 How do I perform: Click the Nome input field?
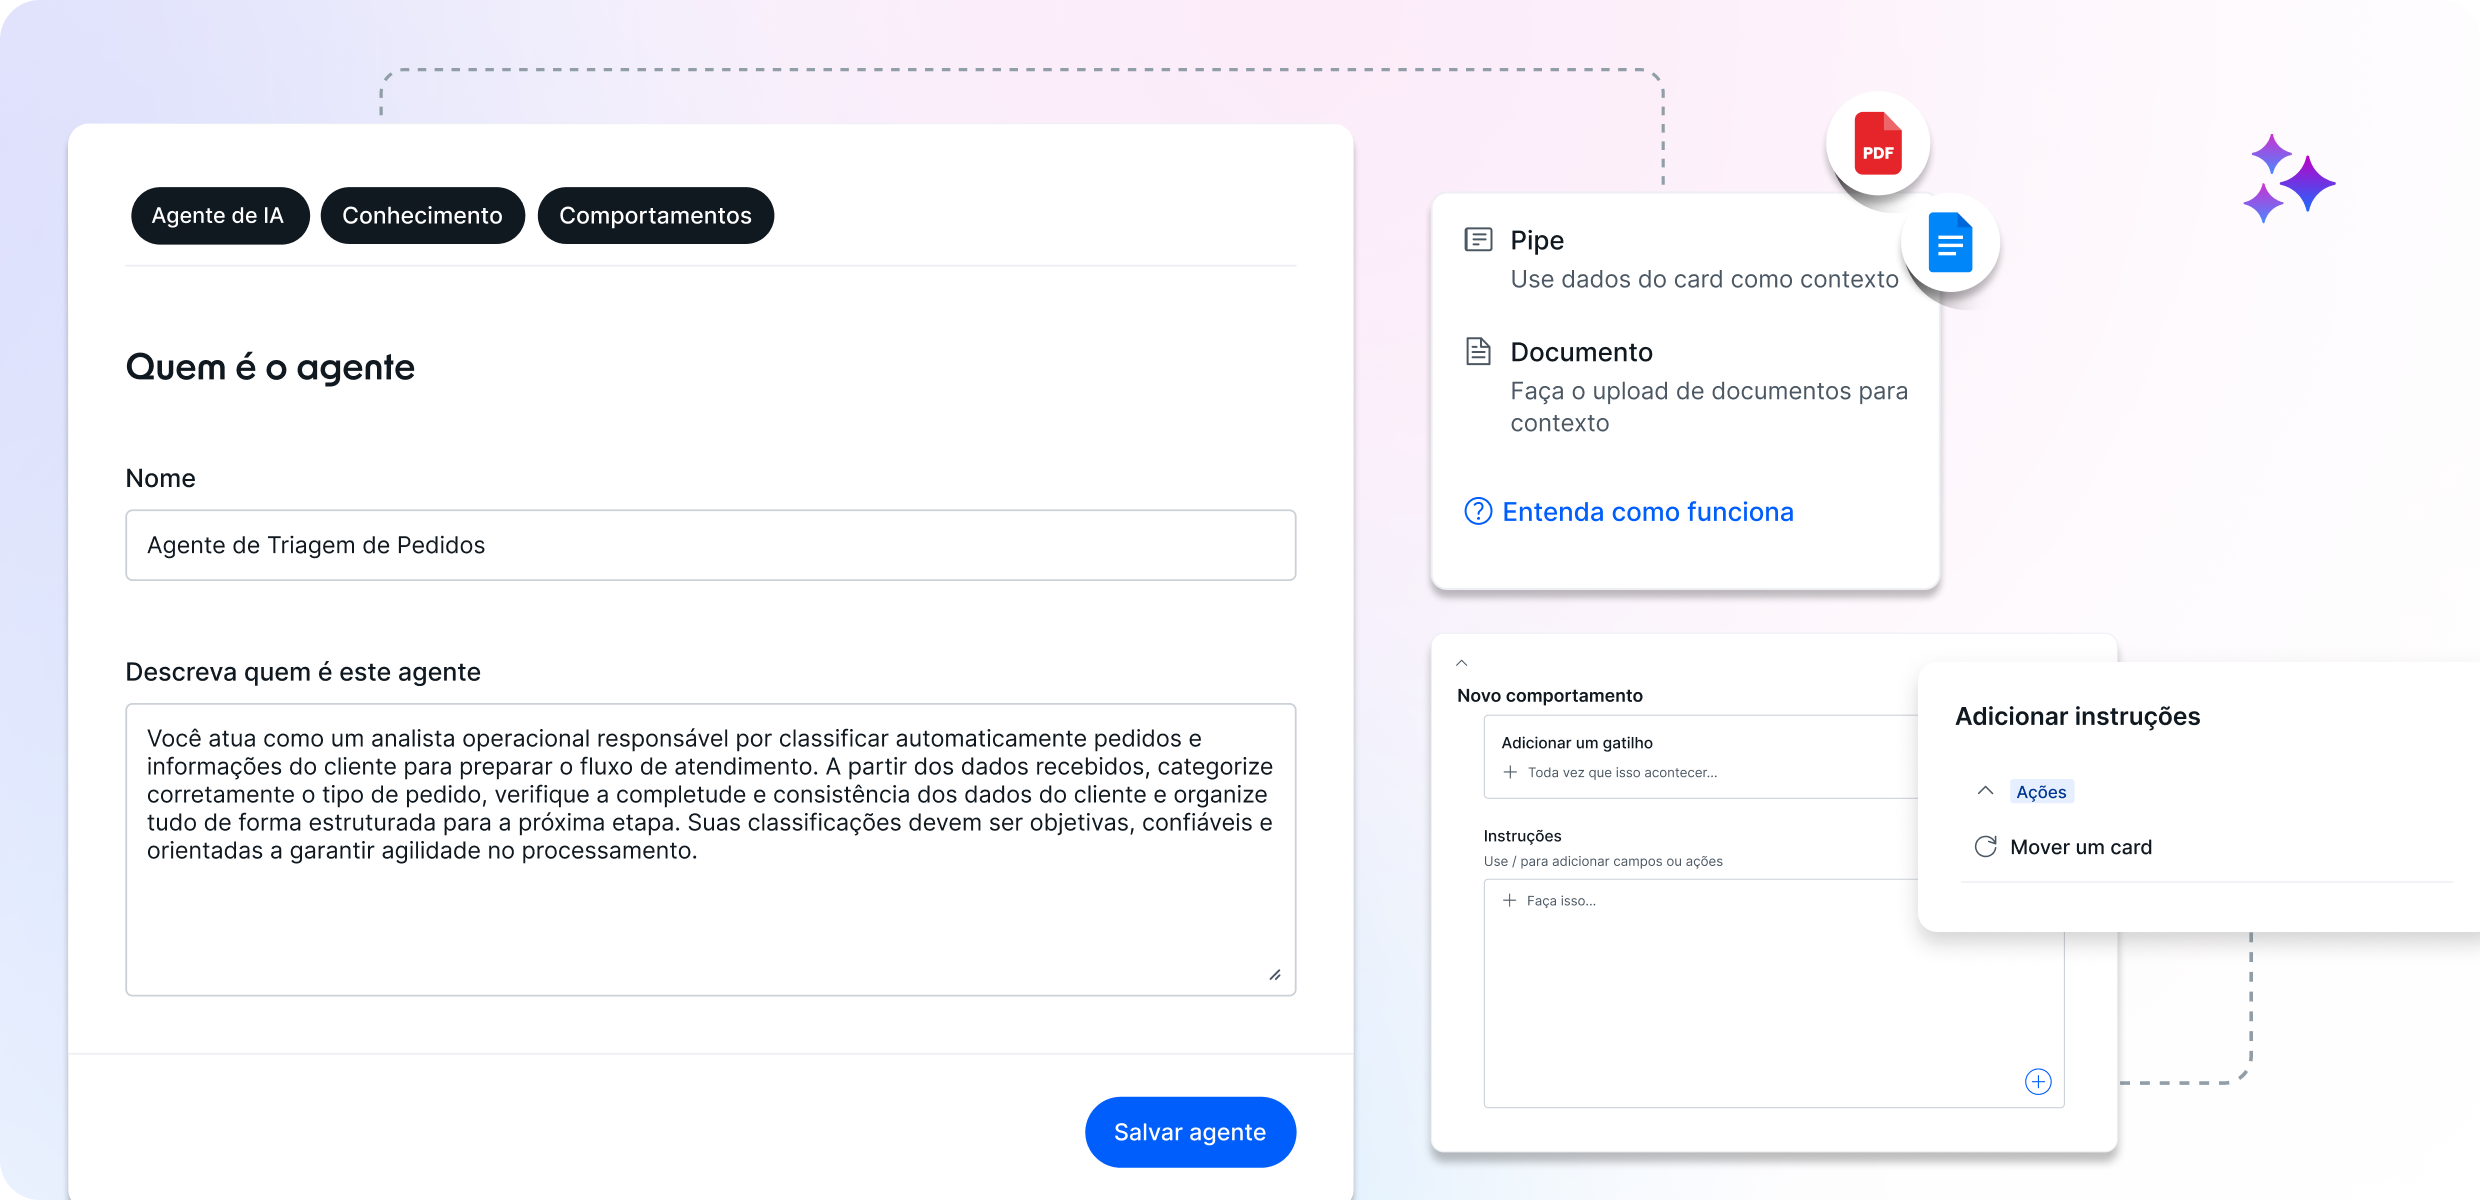tap(710, 545)
